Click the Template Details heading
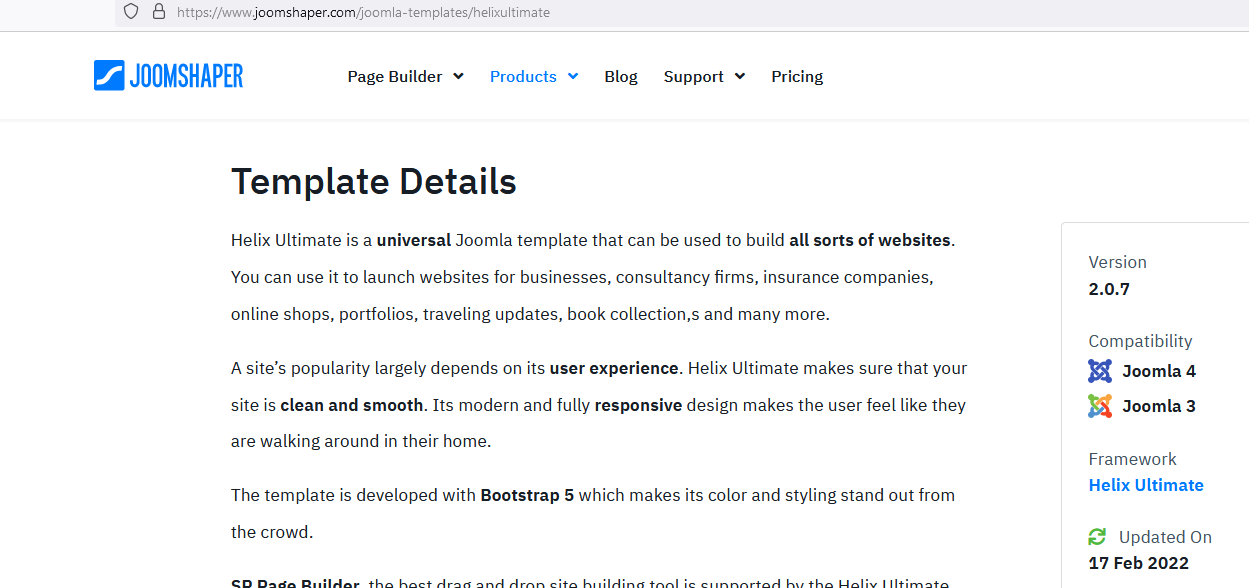Image resolution: width=1249 pixels, height=588 pixels. pos(374,182)
